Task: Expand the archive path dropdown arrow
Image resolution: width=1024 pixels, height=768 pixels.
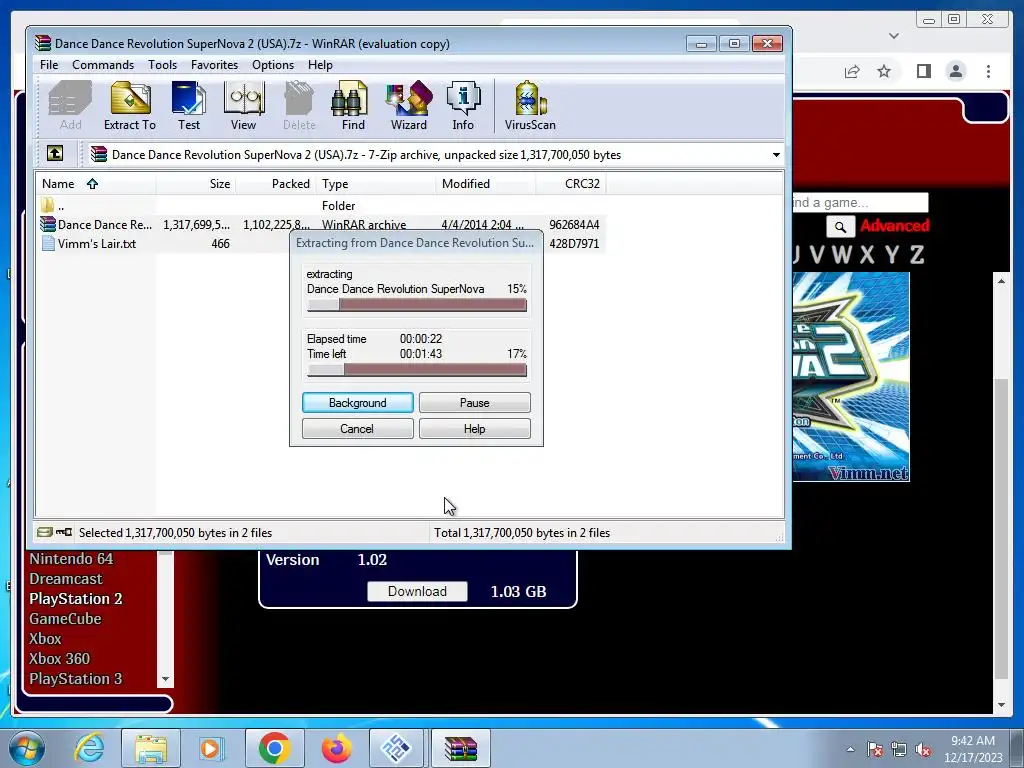Action: [x=776, y=155]
